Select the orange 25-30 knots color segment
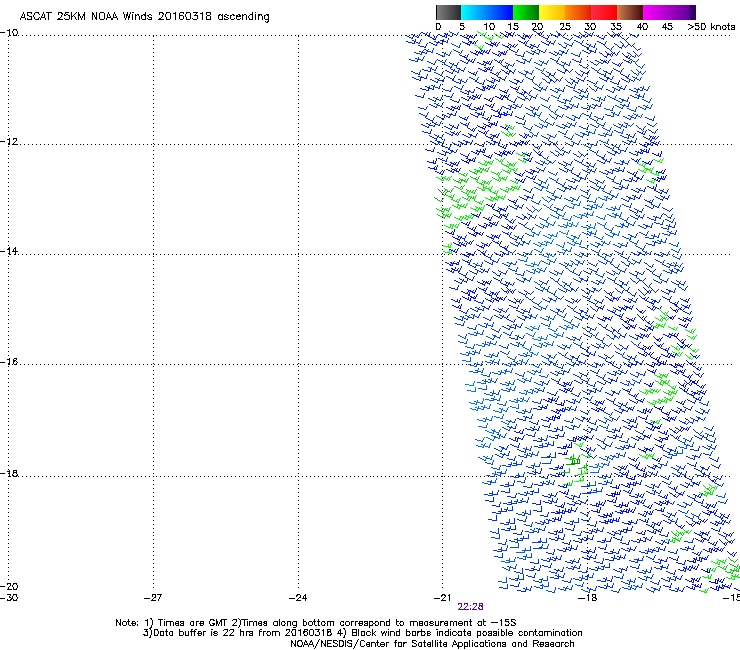 (x=578, y=12)
